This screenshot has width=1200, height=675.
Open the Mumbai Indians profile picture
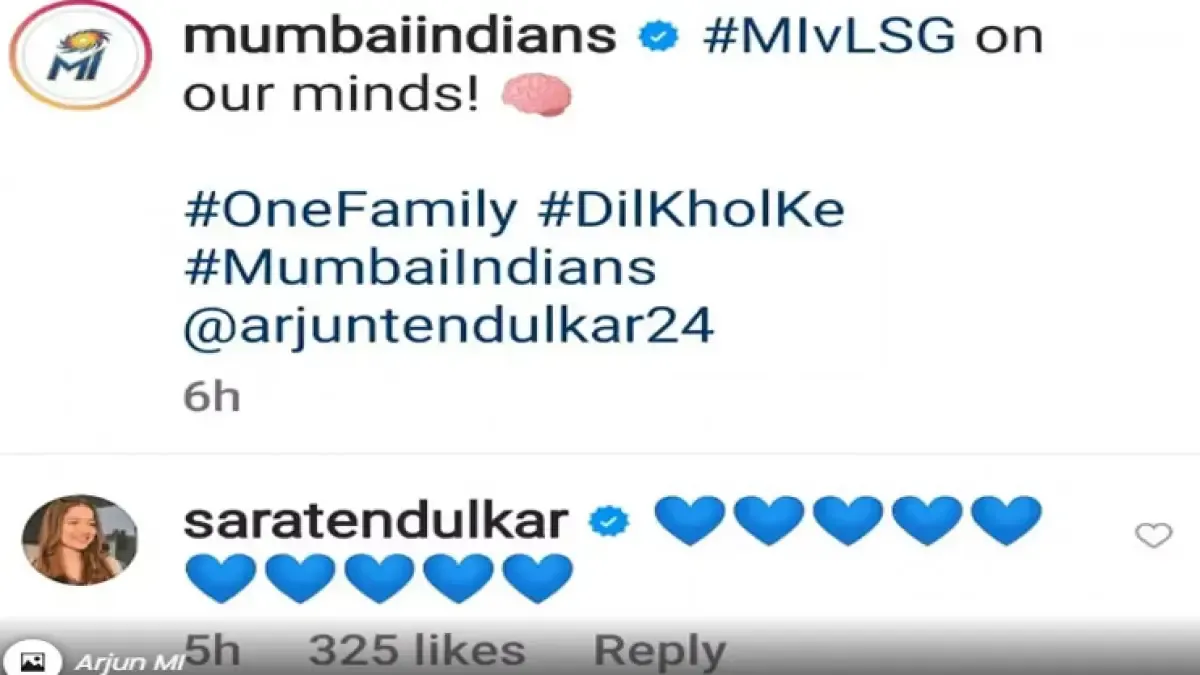(x=80, y=57)
